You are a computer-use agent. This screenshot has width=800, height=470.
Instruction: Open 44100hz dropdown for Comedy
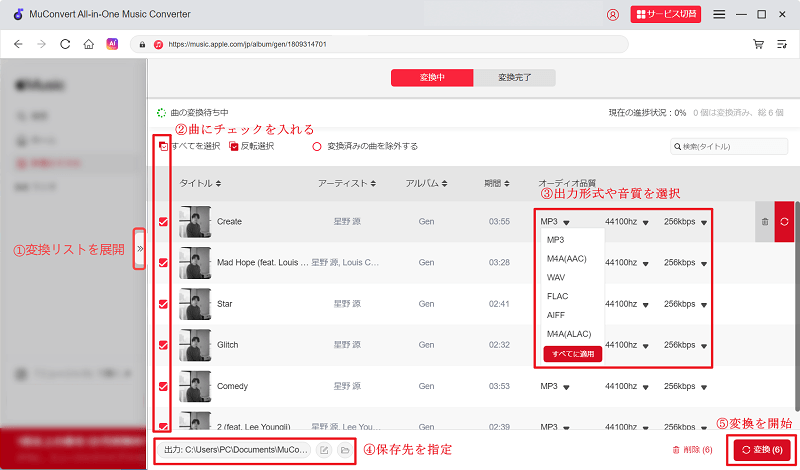(x=627, y=386)
